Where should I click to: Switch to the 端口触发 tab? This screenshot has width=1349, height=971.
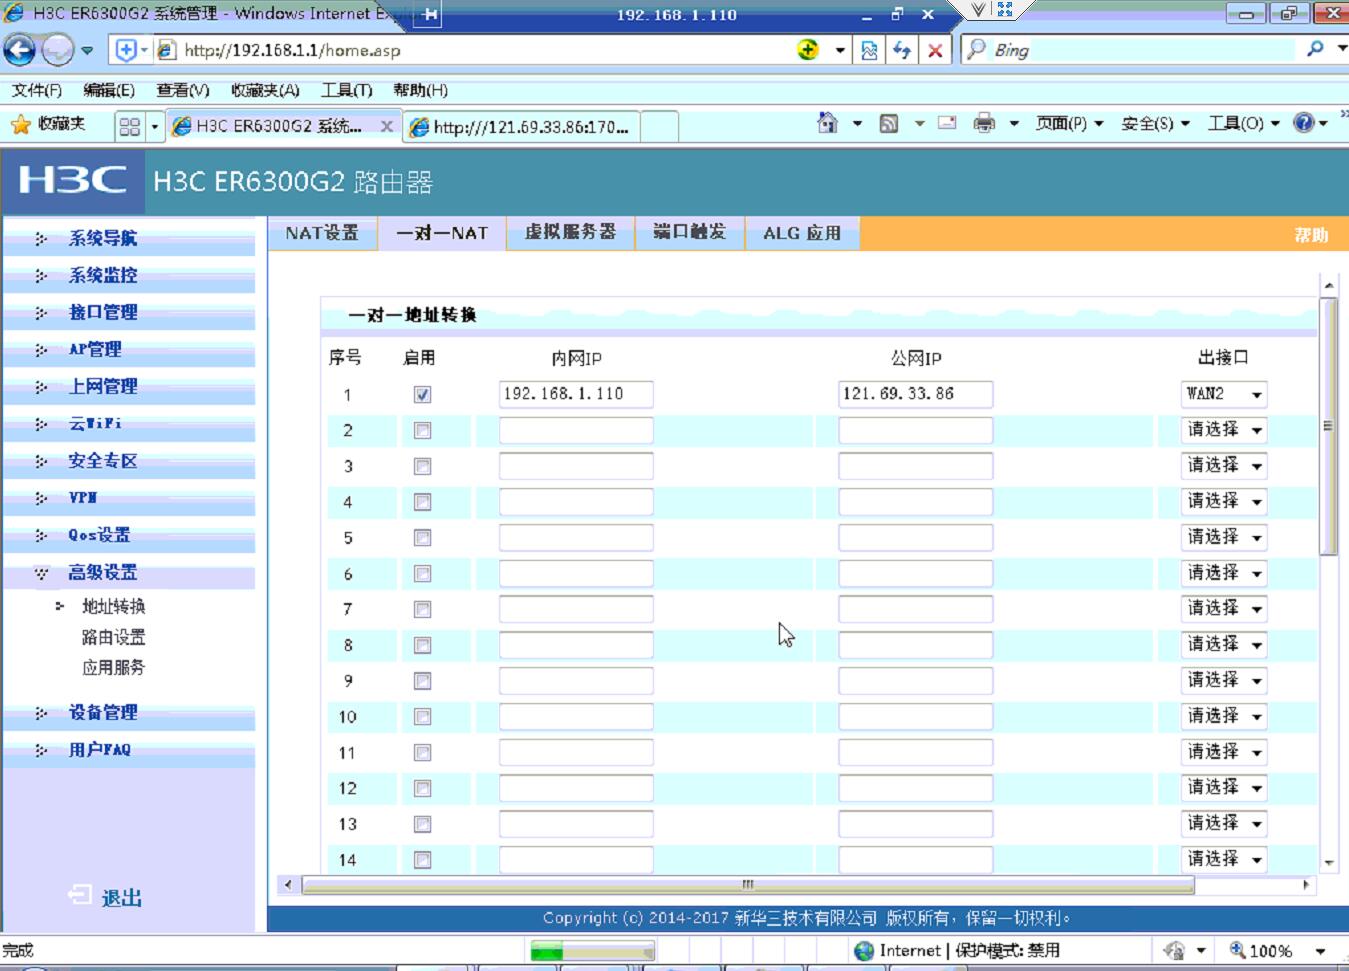tap(689, 233)
